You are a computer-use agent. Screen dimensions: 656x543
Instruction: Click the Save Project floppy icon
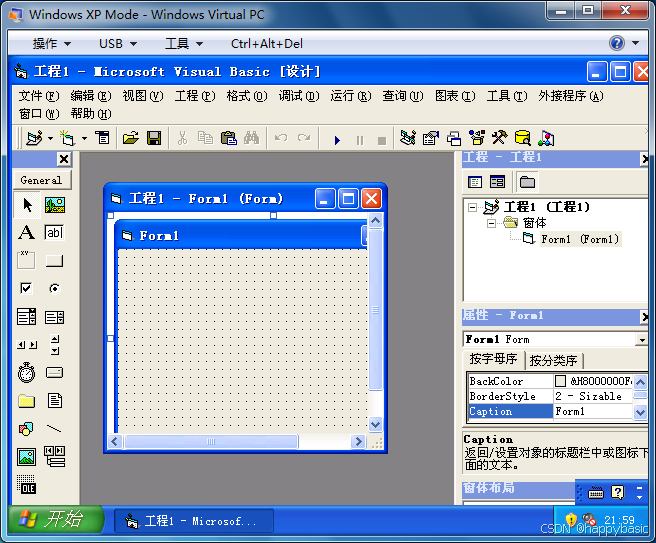[x=154, y=138]
